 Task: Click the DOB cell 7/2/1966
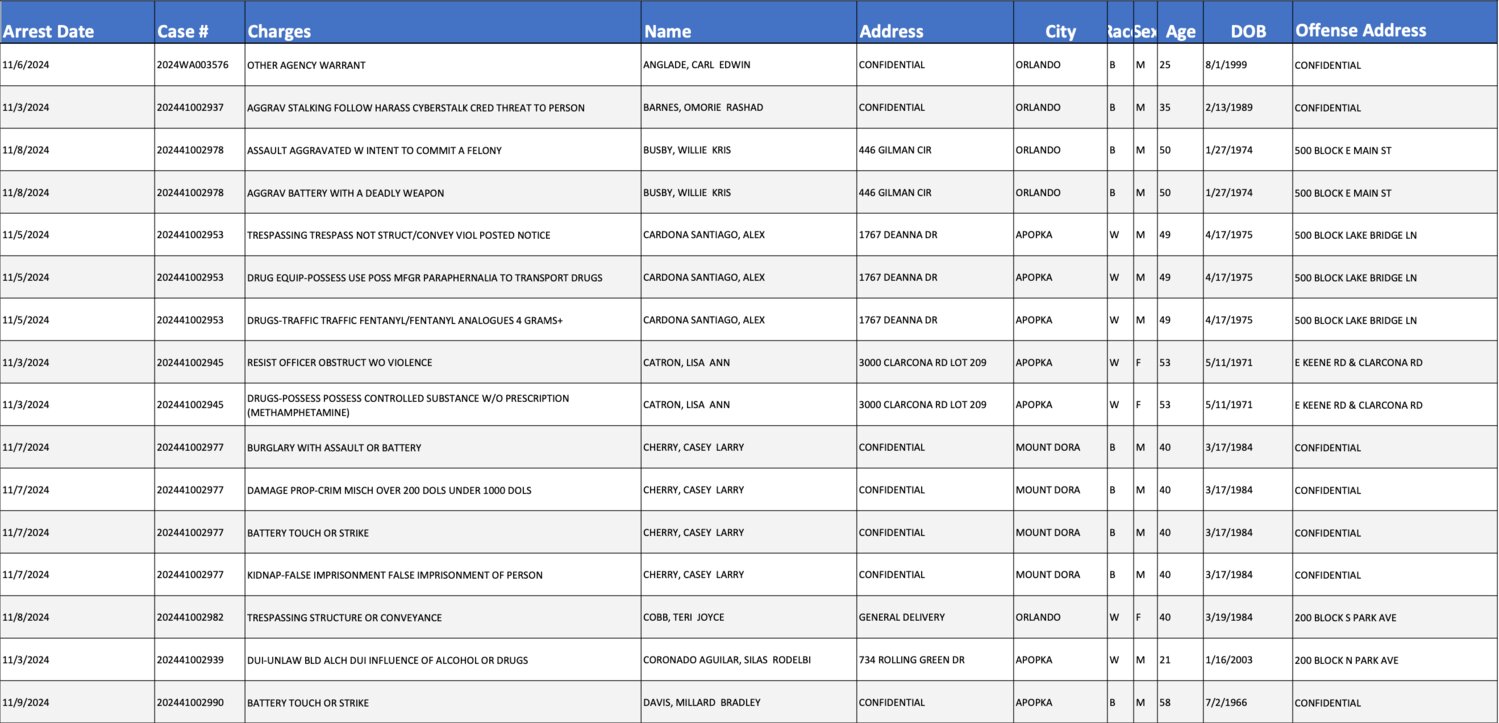(x=1247, y=702)
